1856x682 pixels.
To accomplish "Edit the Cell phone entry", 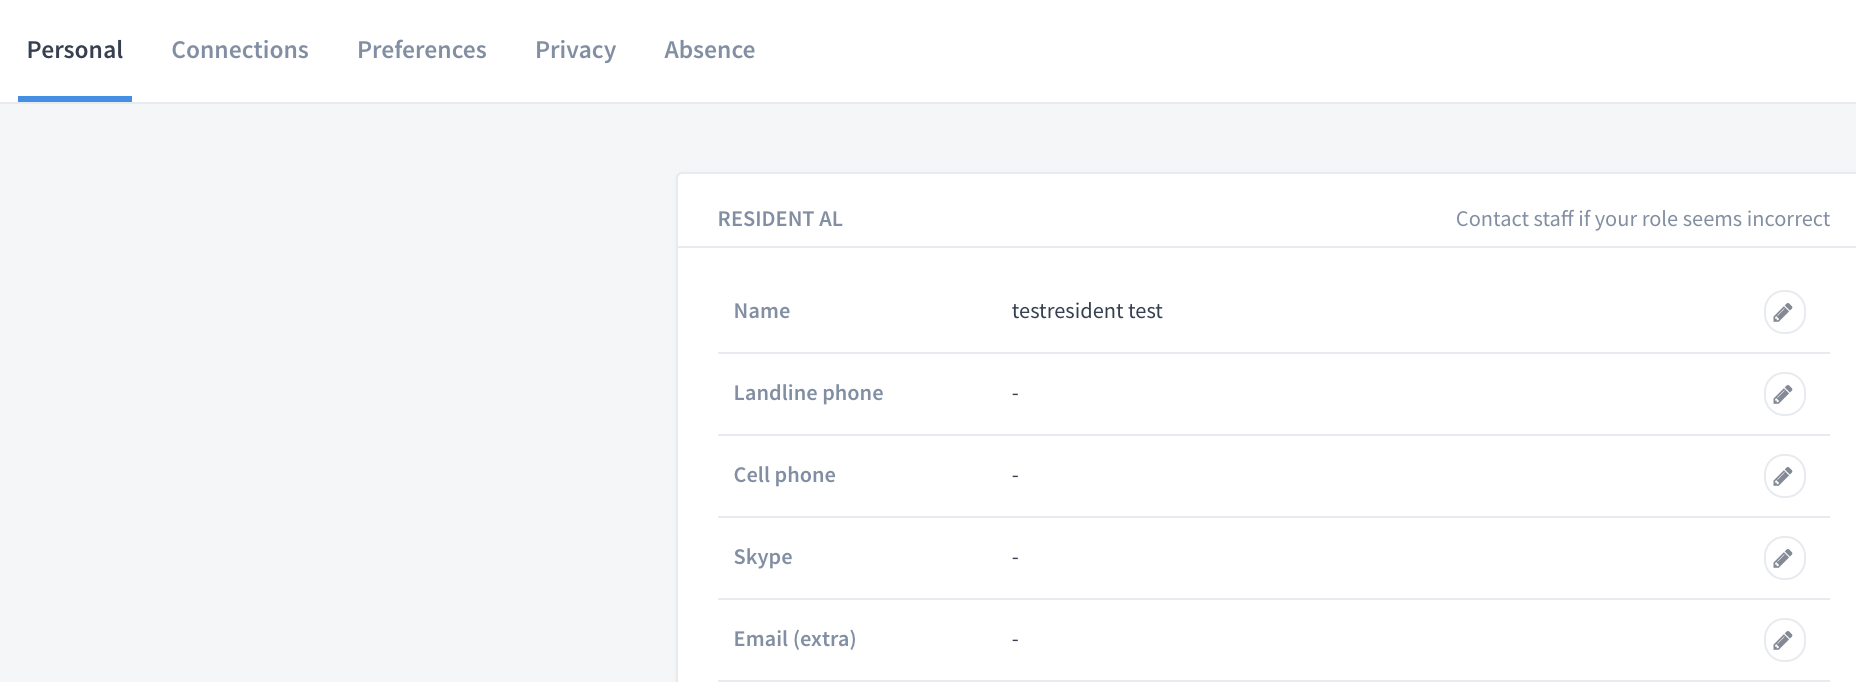I will 1784,476.
